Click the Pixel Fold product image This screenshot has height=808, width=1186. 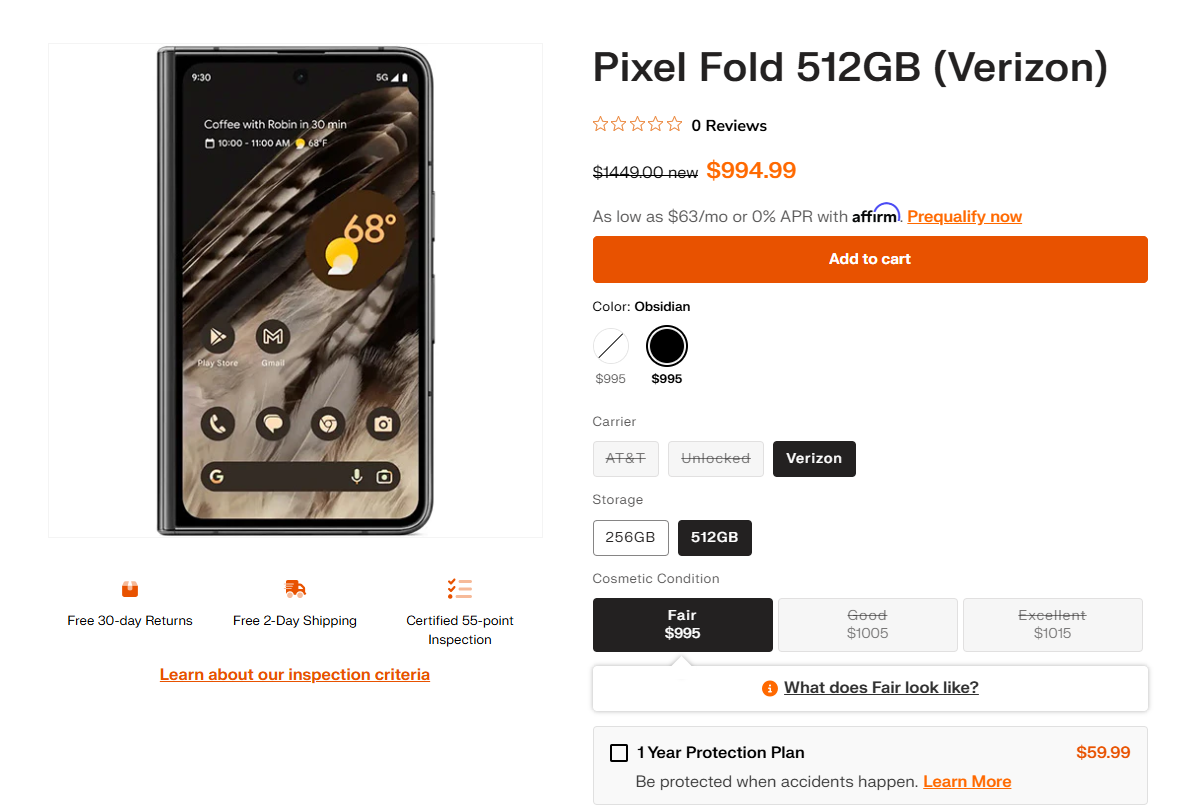click(295, 290)
